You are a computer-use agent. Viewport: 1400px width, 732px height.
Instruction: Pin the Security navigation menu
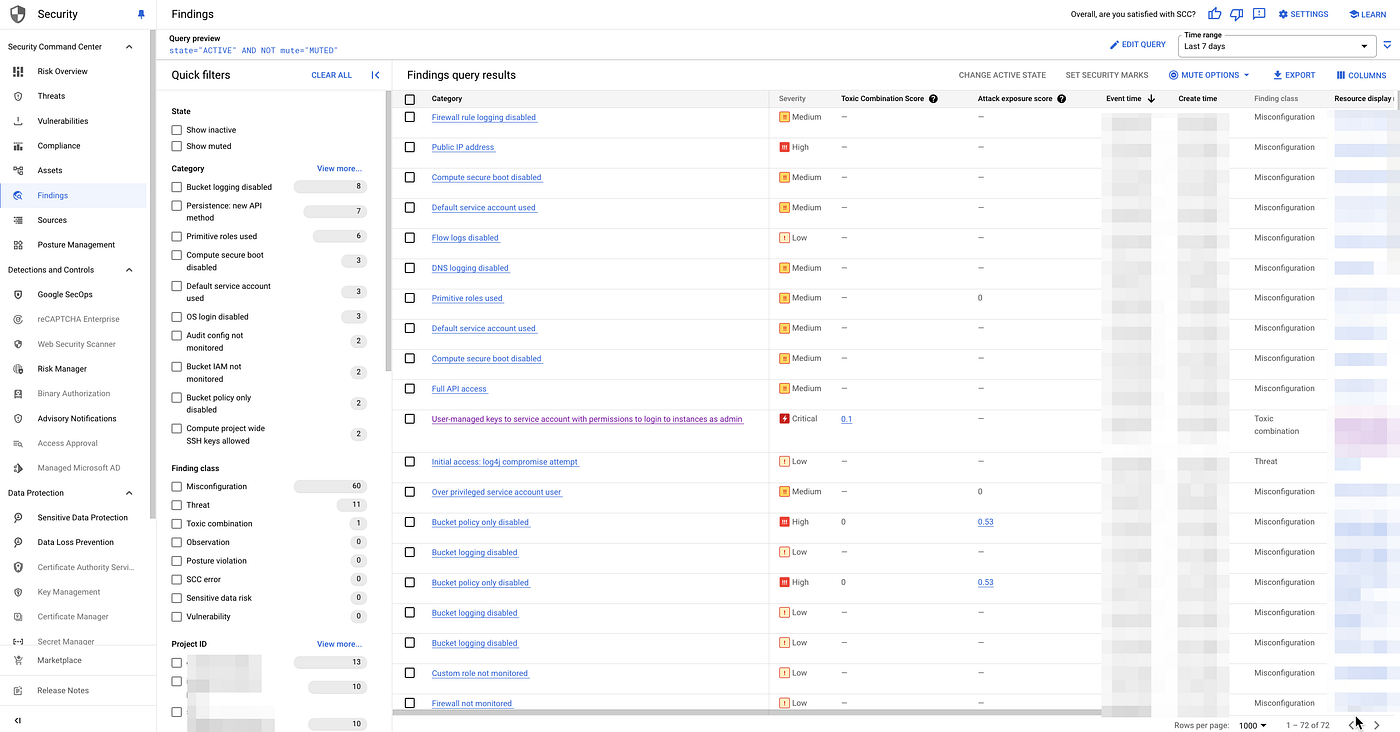click(140, 14)
